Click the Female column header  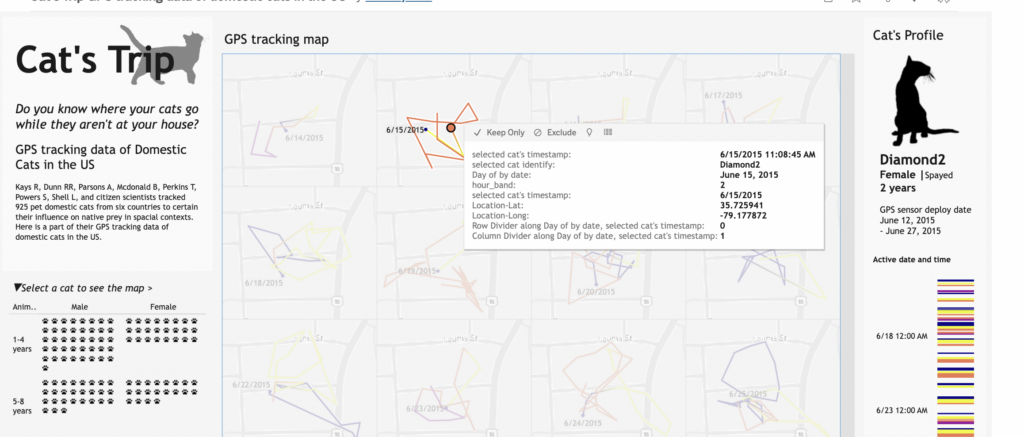pyautogui.click(x=163, y=306)
